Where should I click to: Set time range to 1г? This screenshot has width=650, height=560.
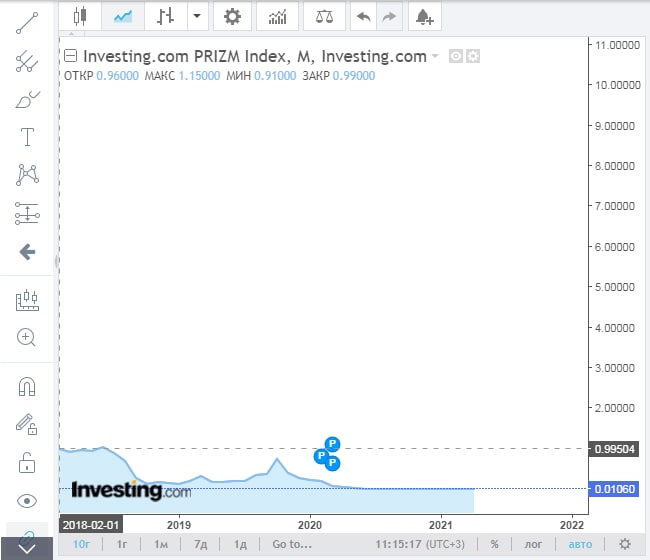point(122,544)
